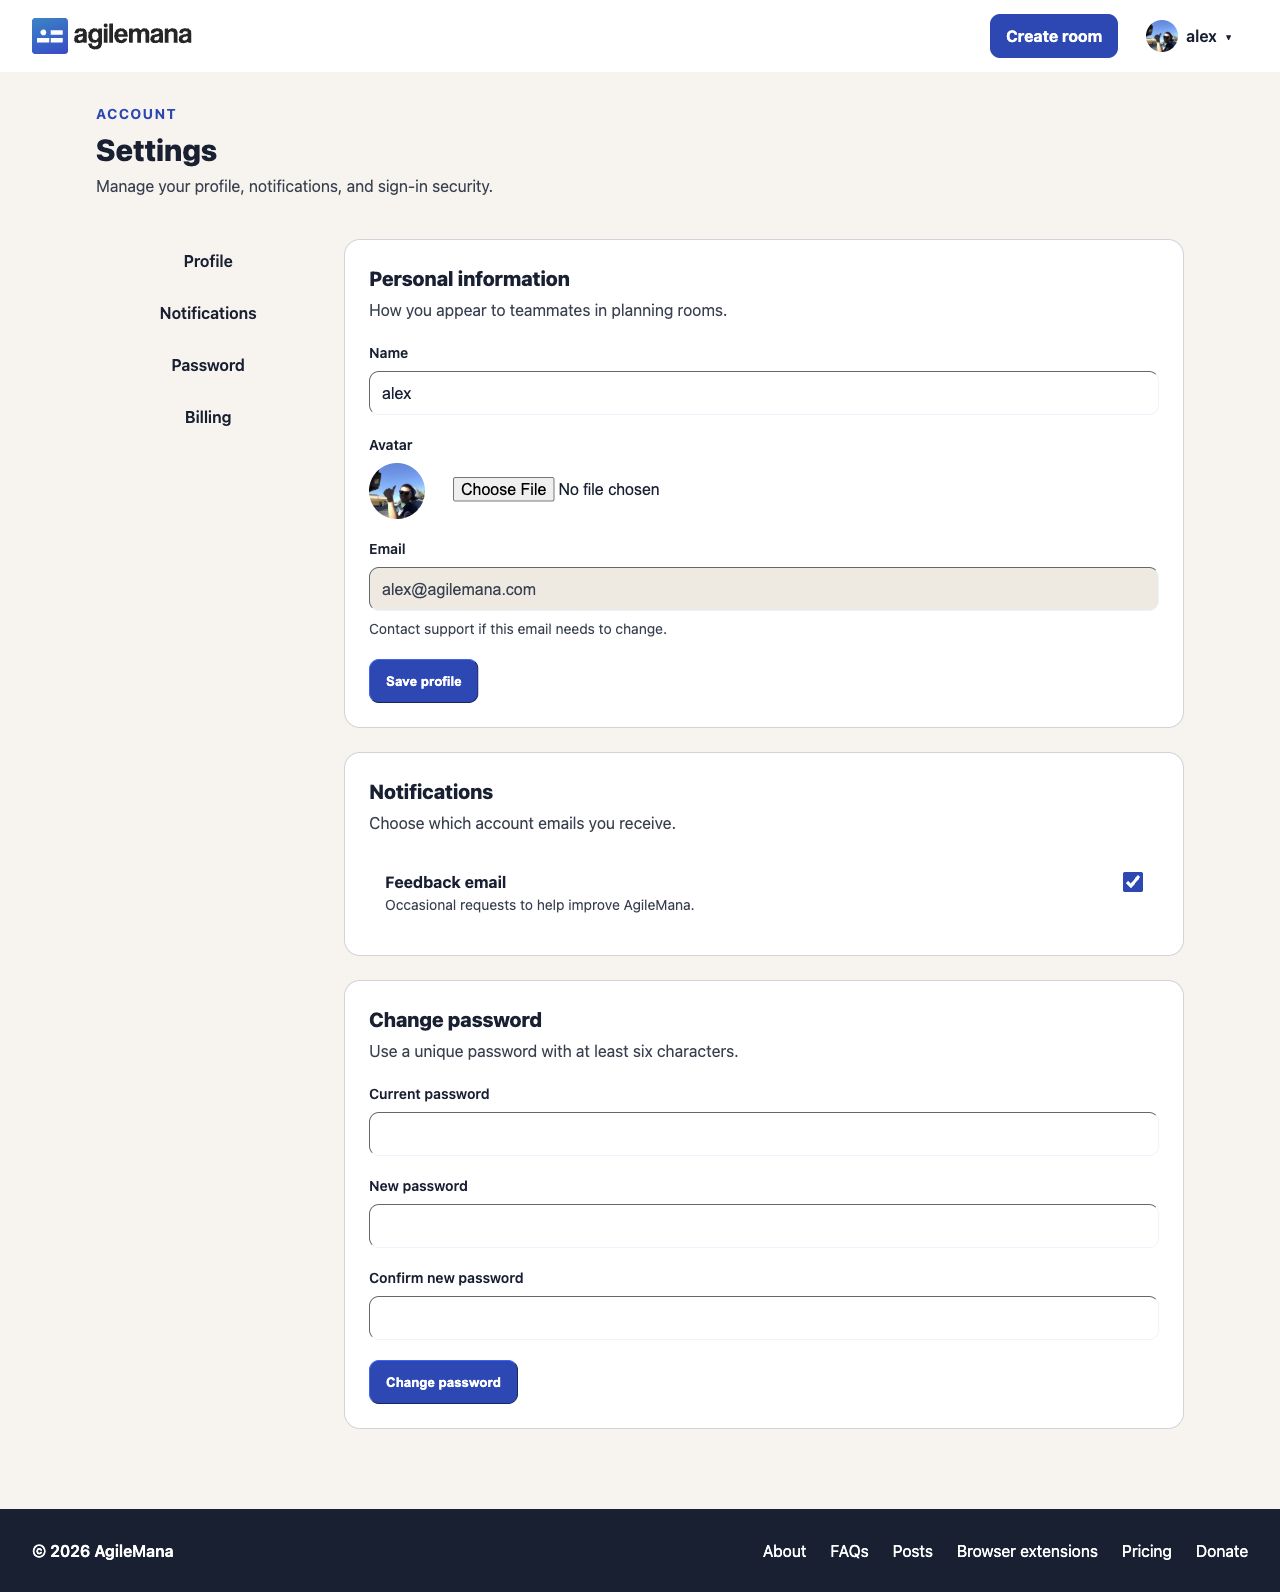Click Save profile button
1280x1592 pixels.
point(424,681)
